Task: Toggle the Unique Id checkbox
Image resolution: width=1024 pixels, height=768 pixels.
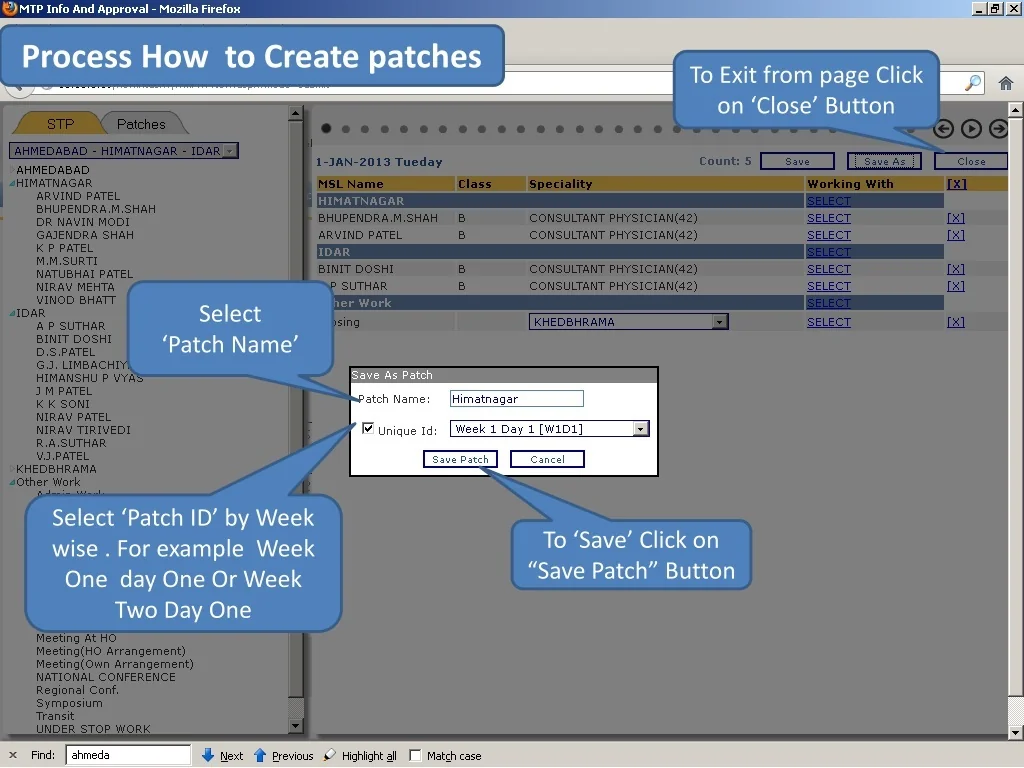Action: click(x=368, y=429)
